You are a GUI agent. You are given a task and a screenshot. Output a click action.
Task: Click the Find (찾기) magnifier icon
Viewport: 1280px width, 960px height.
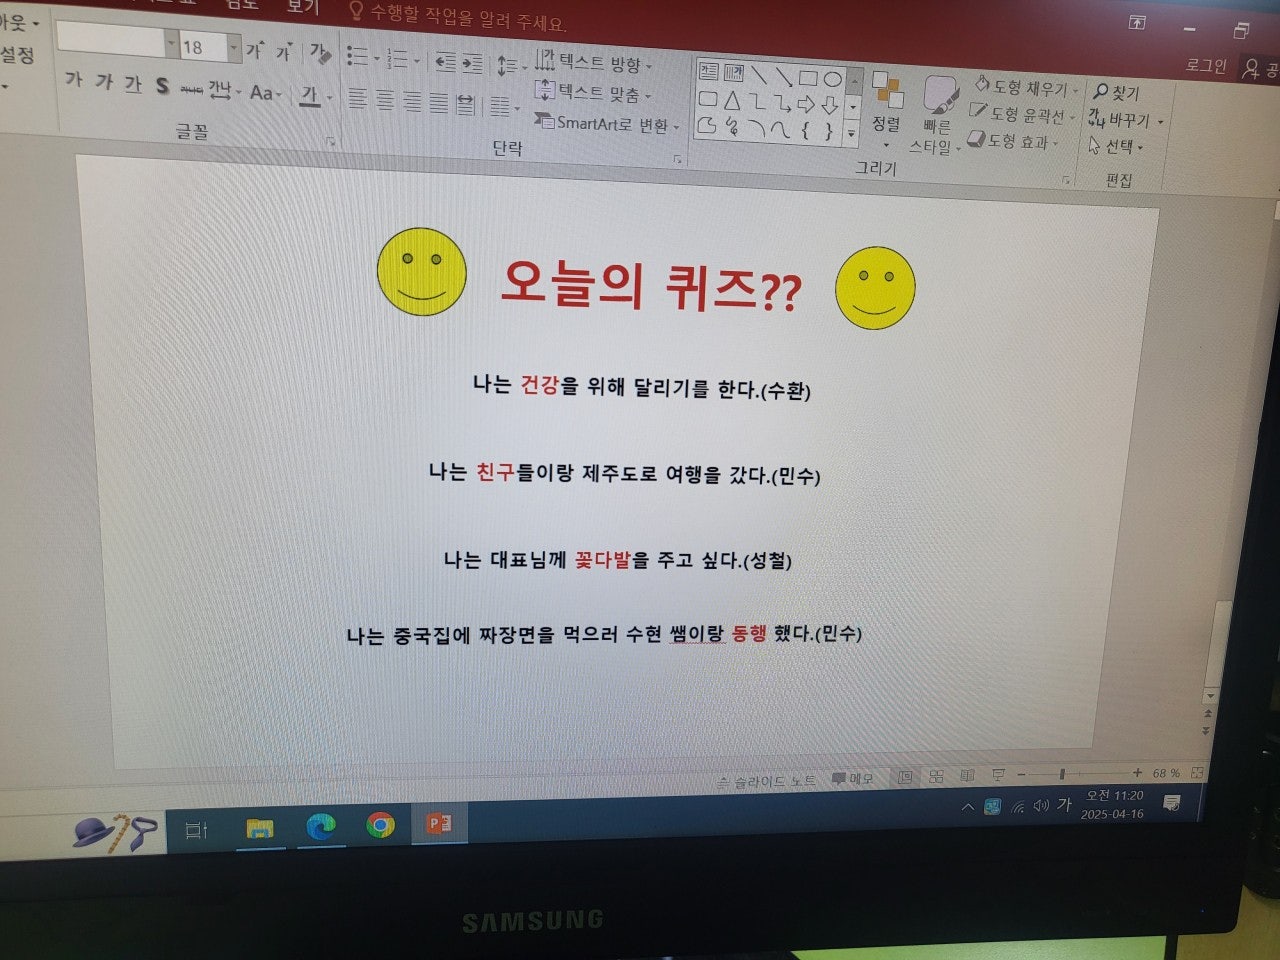point(1101,91)
